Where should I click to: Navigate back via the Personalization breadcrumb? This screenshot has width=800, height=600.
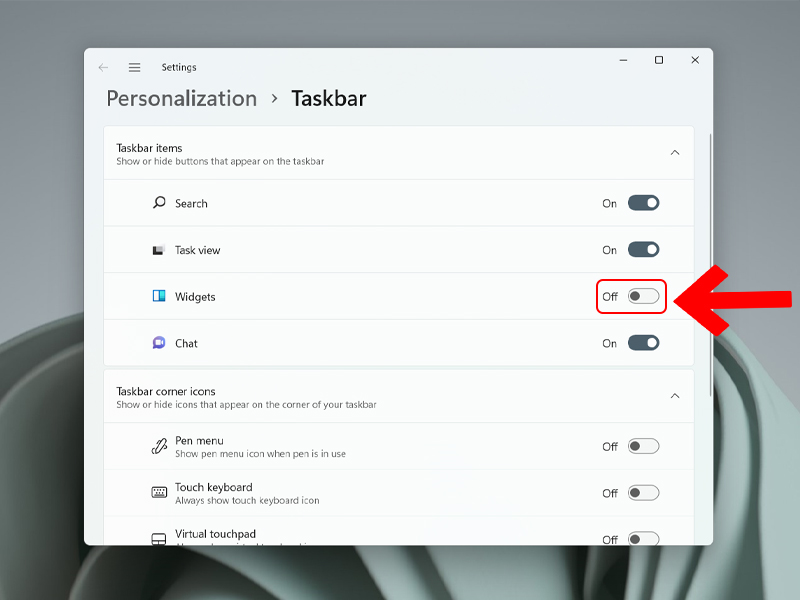[x=181, y=98]
